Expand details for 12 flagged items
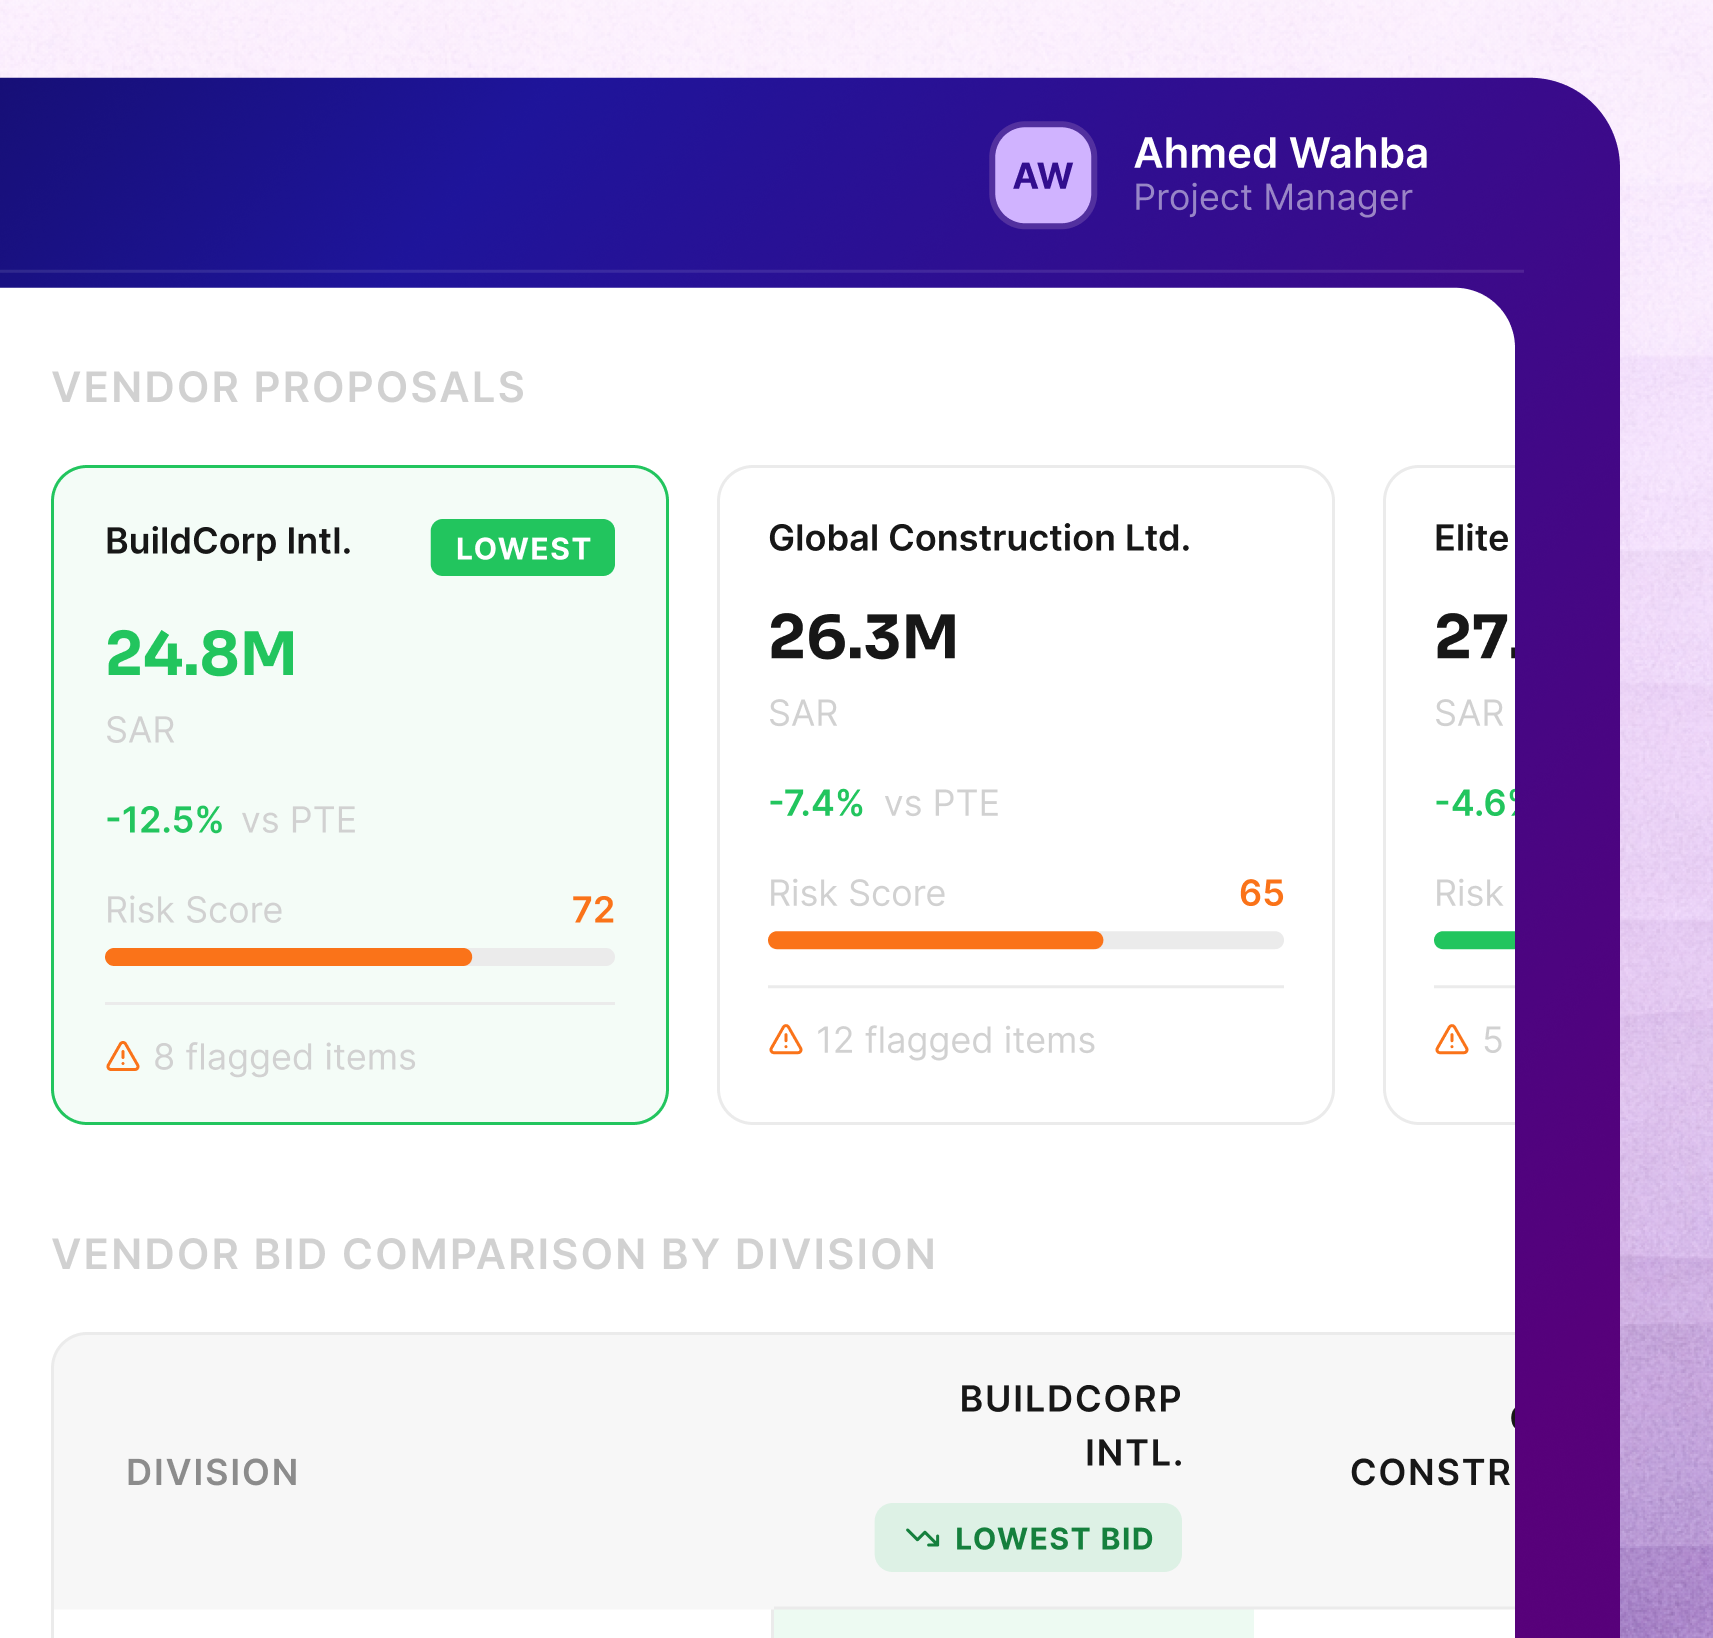The image size is (1713, 1638). tap(955, 1040)
